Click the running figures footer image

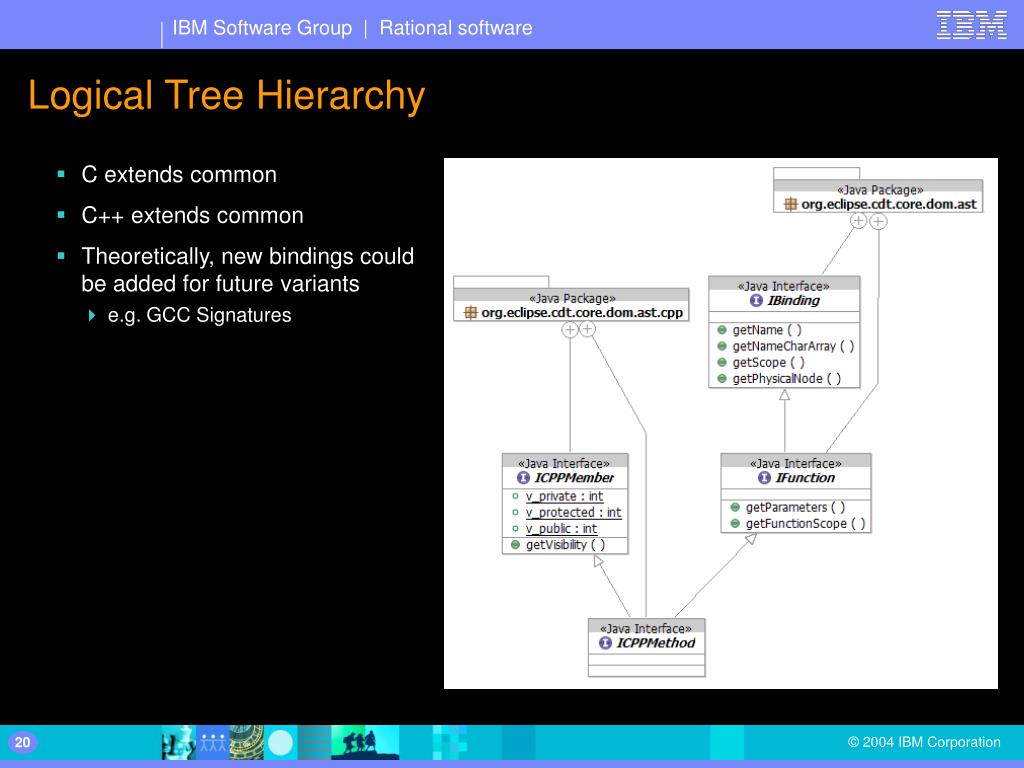tap(365, 743)
